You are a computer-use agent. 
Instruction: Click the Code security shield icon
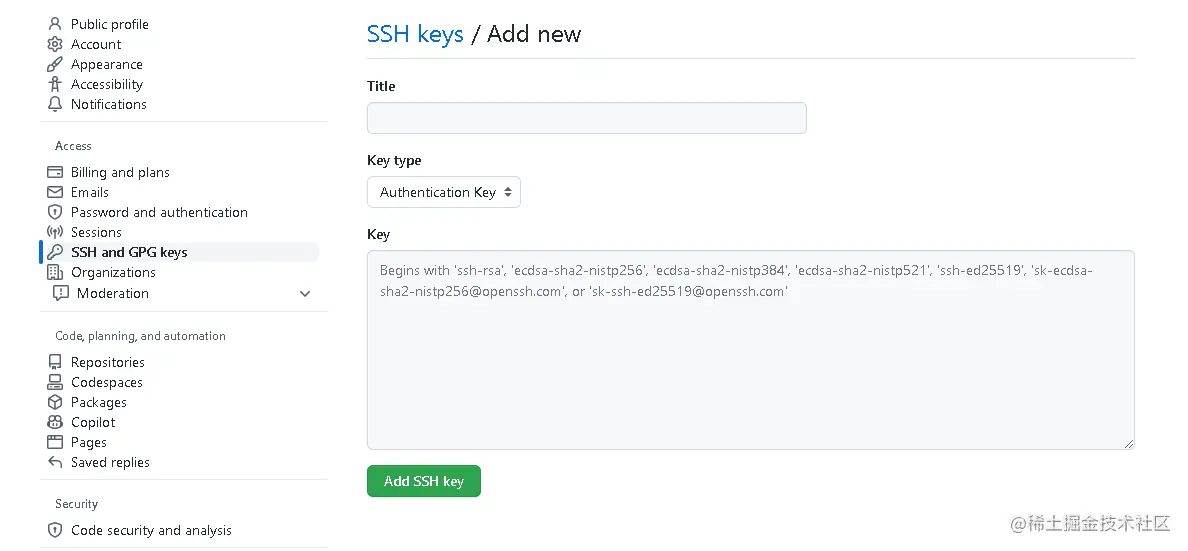tap(55, 530)
